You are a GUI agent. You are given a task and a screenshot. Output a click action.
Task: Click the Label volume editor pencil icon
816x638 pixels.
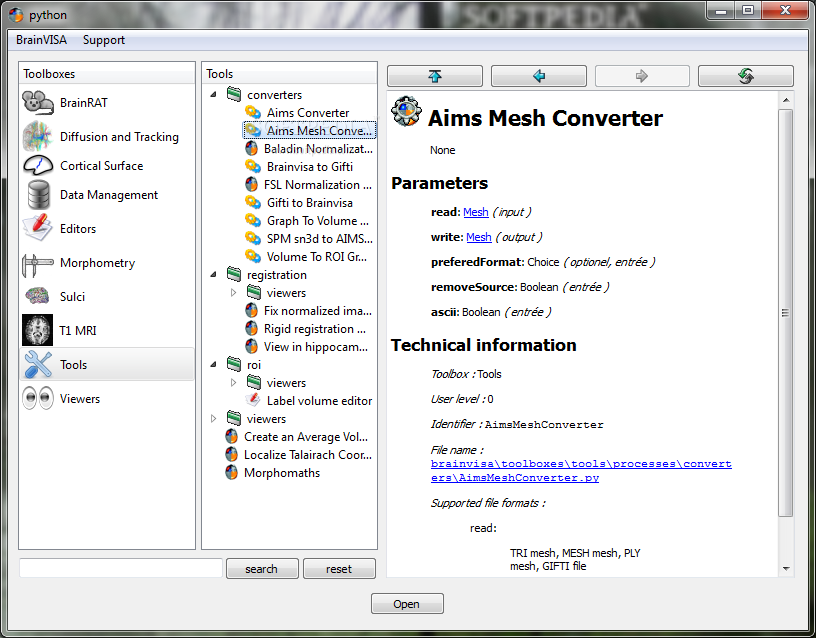click(253, 400)
